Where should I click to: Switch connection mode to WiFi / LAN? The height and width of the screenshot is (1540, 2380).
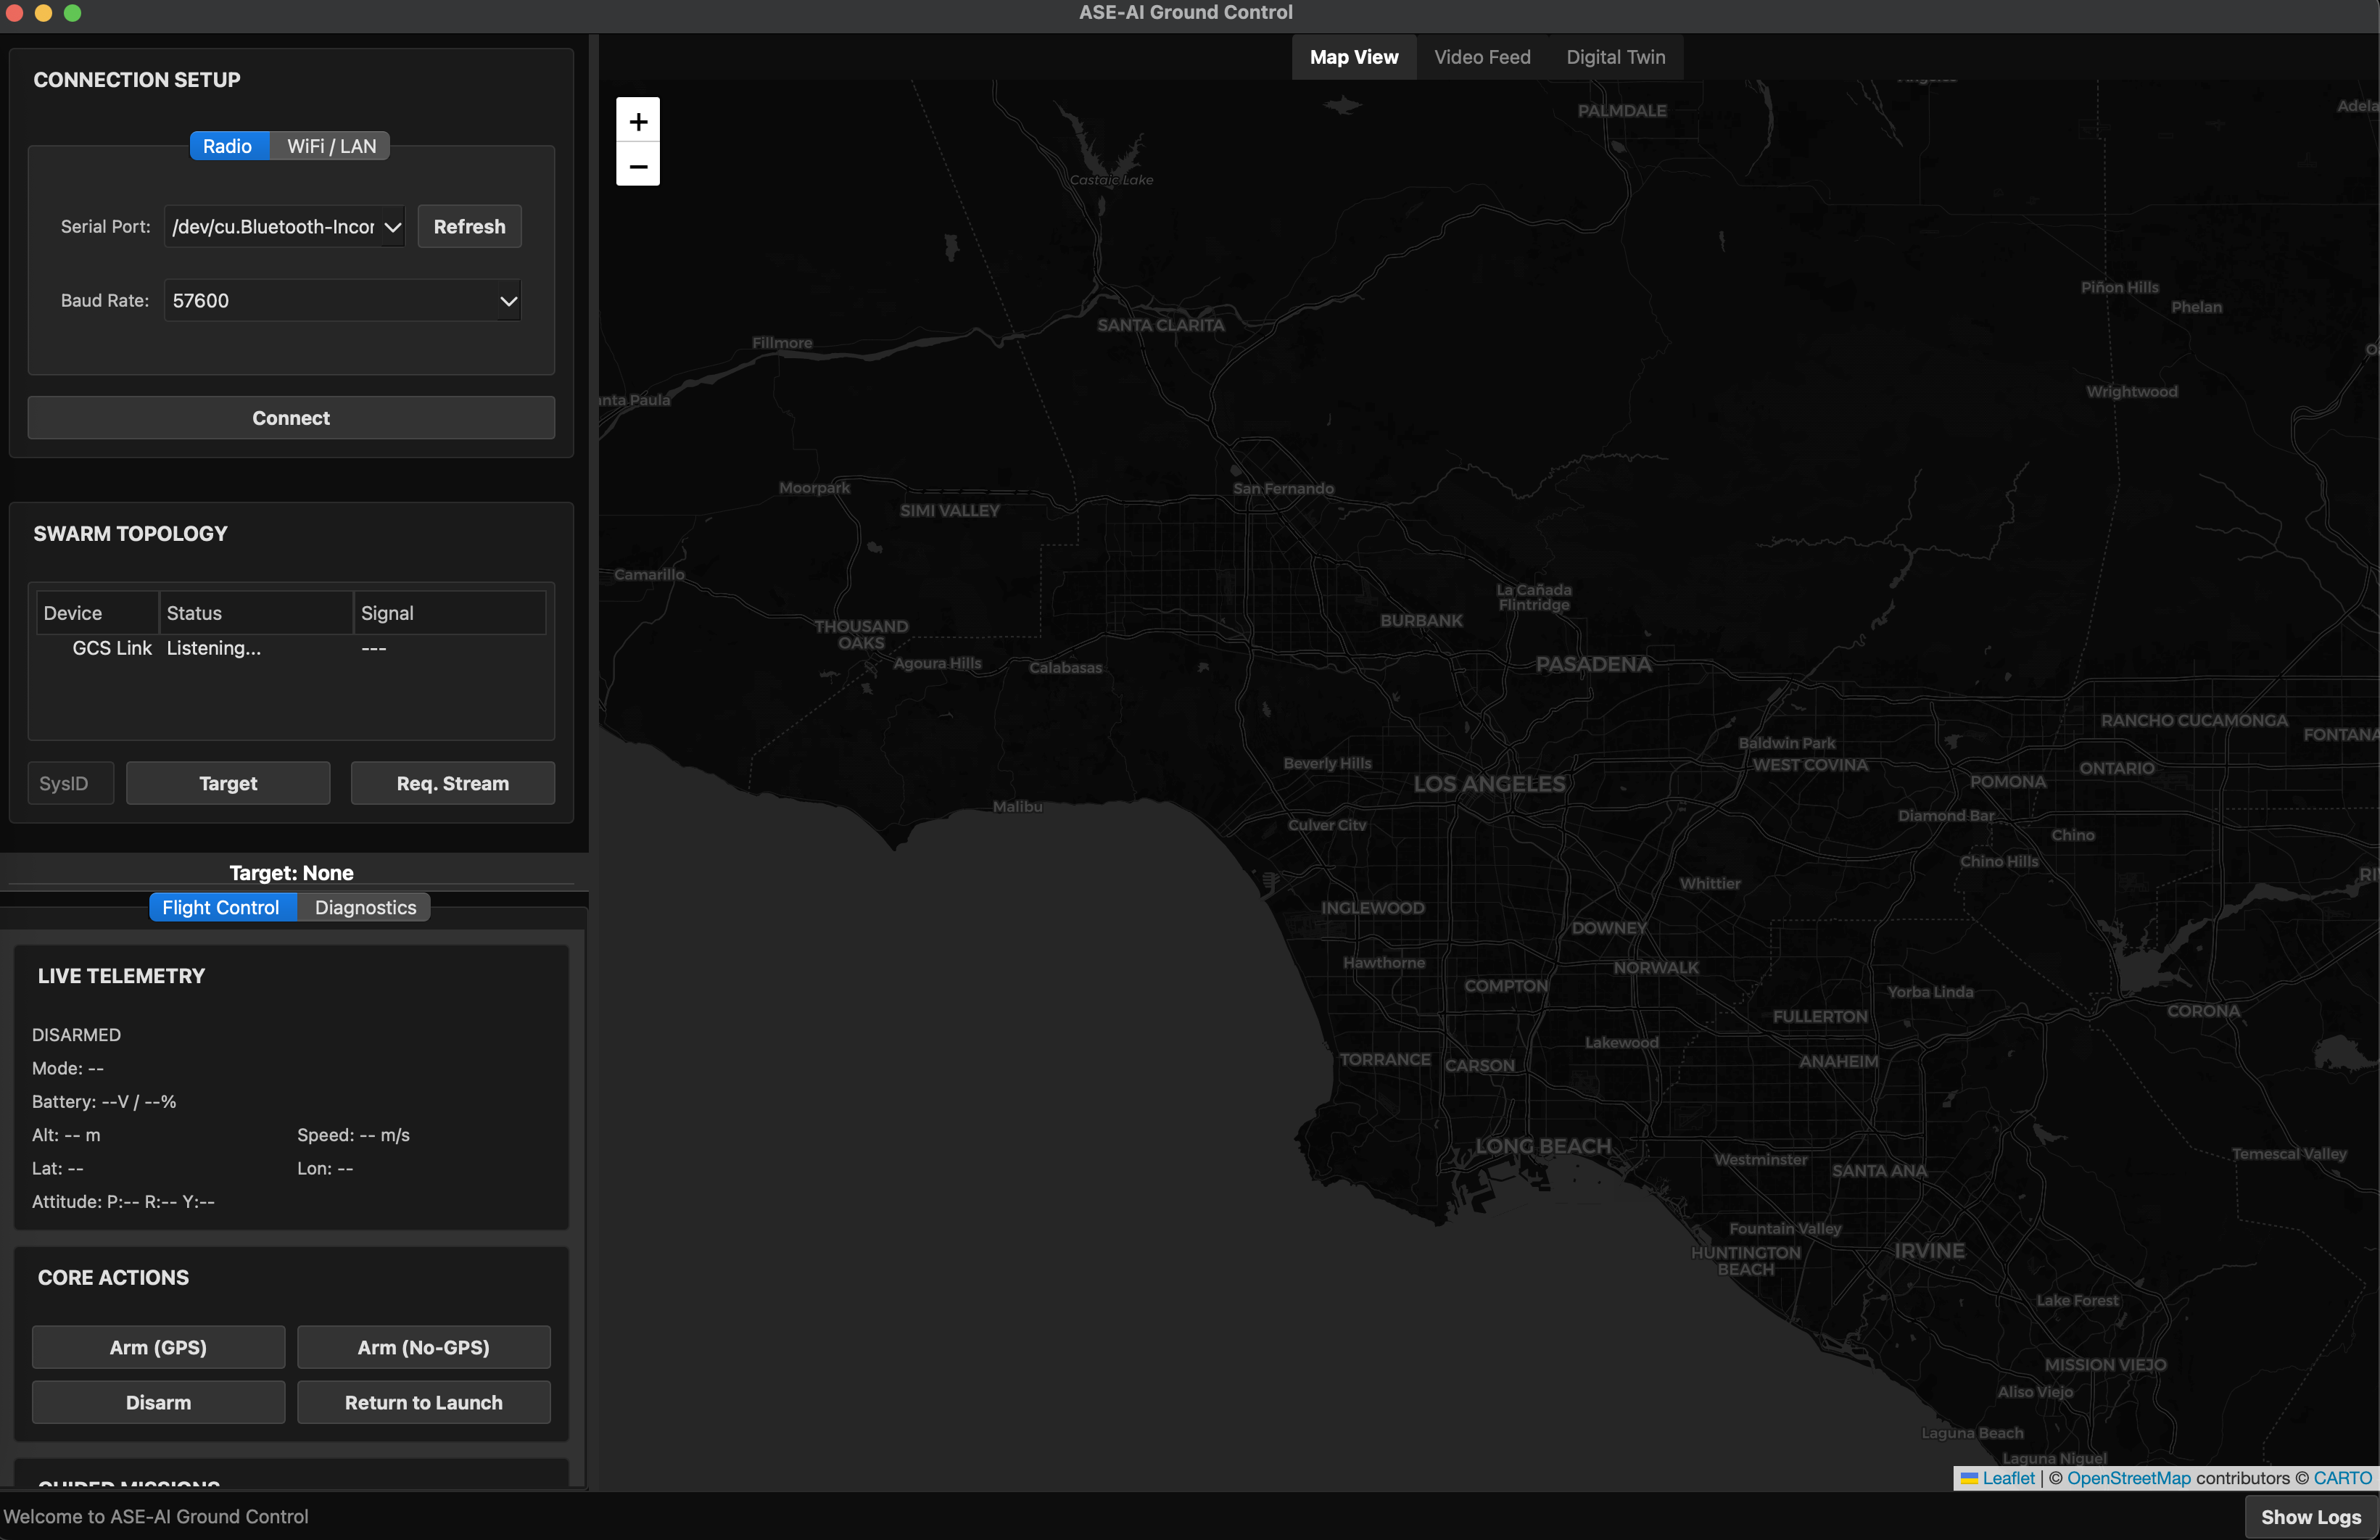pos(331,146)
